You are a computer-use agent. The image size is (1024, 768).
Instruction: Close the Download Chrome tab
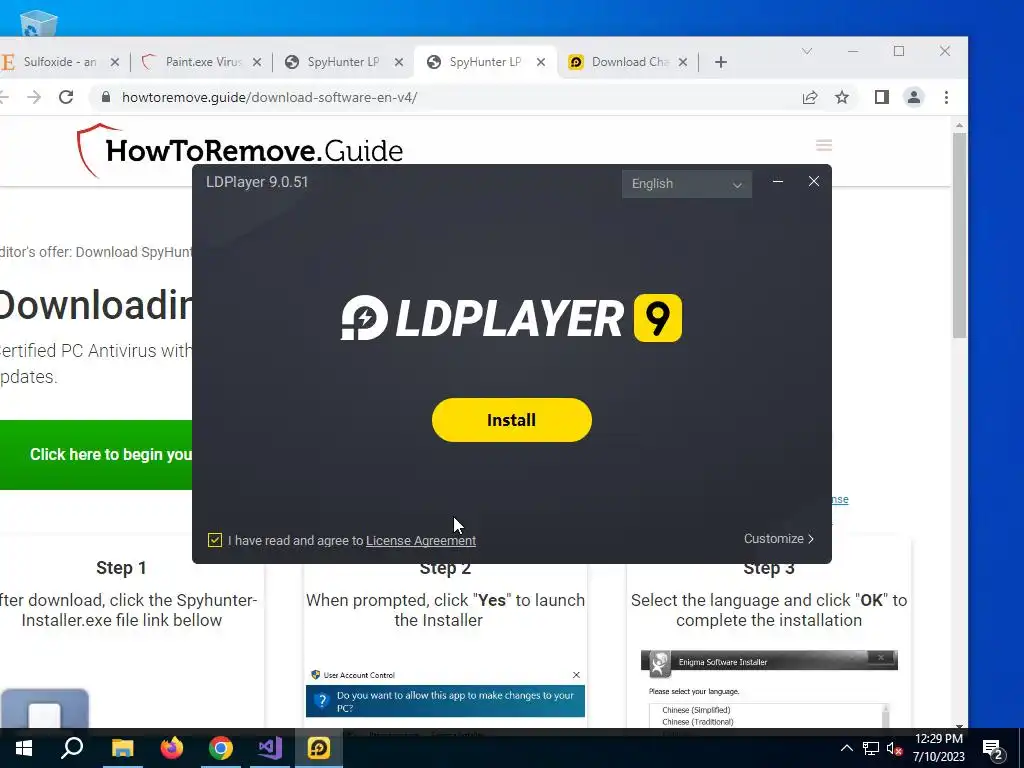click(682, 62)
